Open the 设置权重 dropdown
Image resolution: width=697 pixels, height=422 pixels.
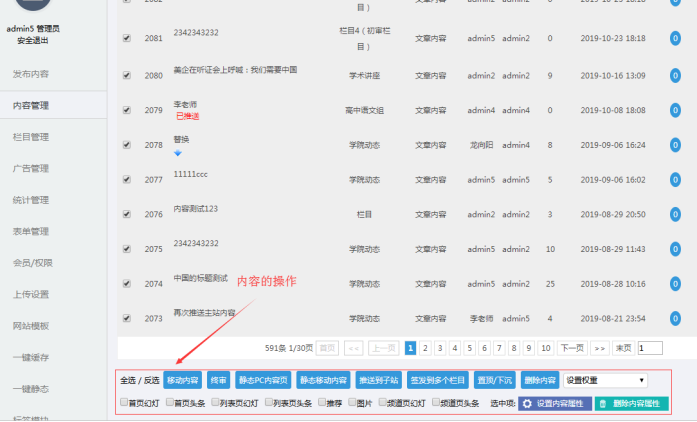605,380
